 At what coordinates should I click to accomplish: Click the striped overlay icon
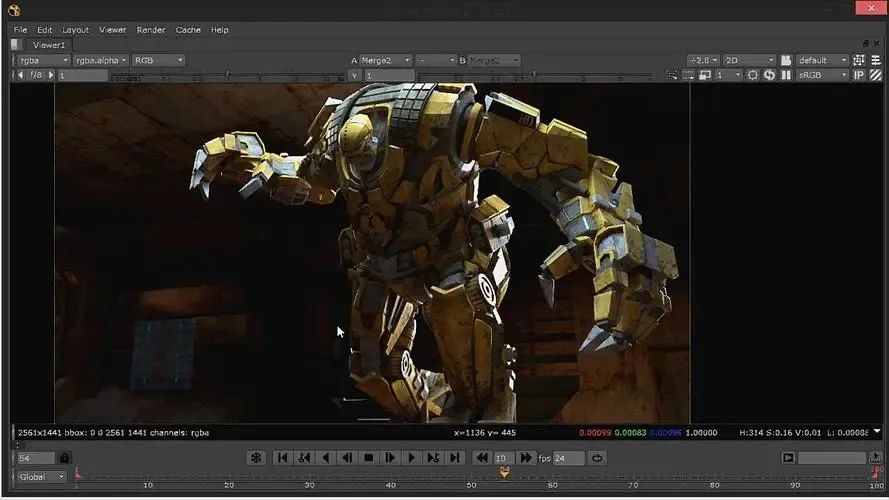876,75
